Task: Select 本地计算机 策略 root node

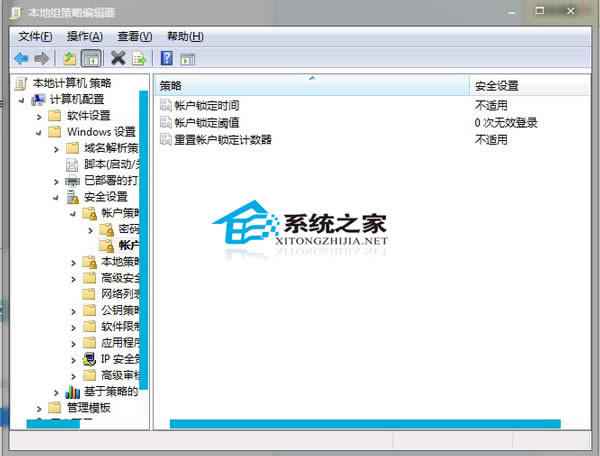Action: pos(72,83)
